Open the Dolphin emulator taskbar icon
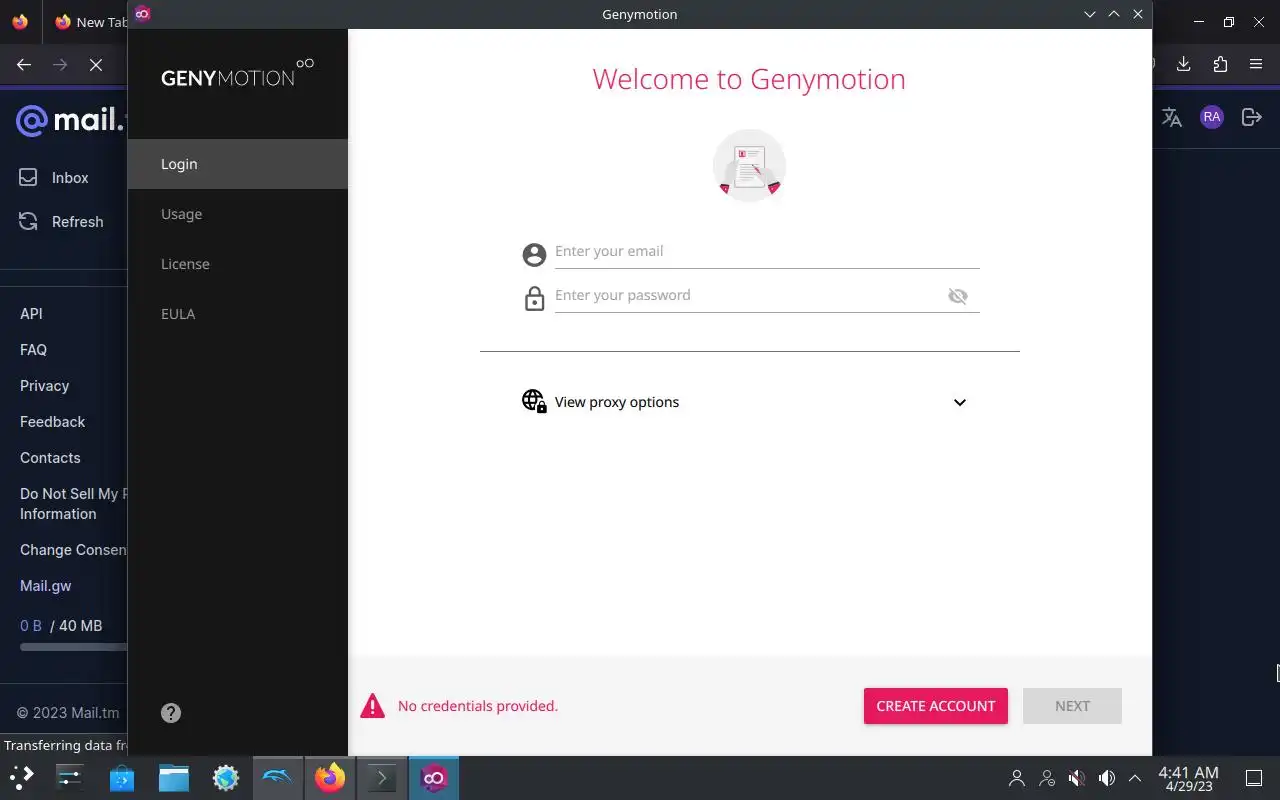The width and height of the screenshot is (1280, 800). [278, 777]
